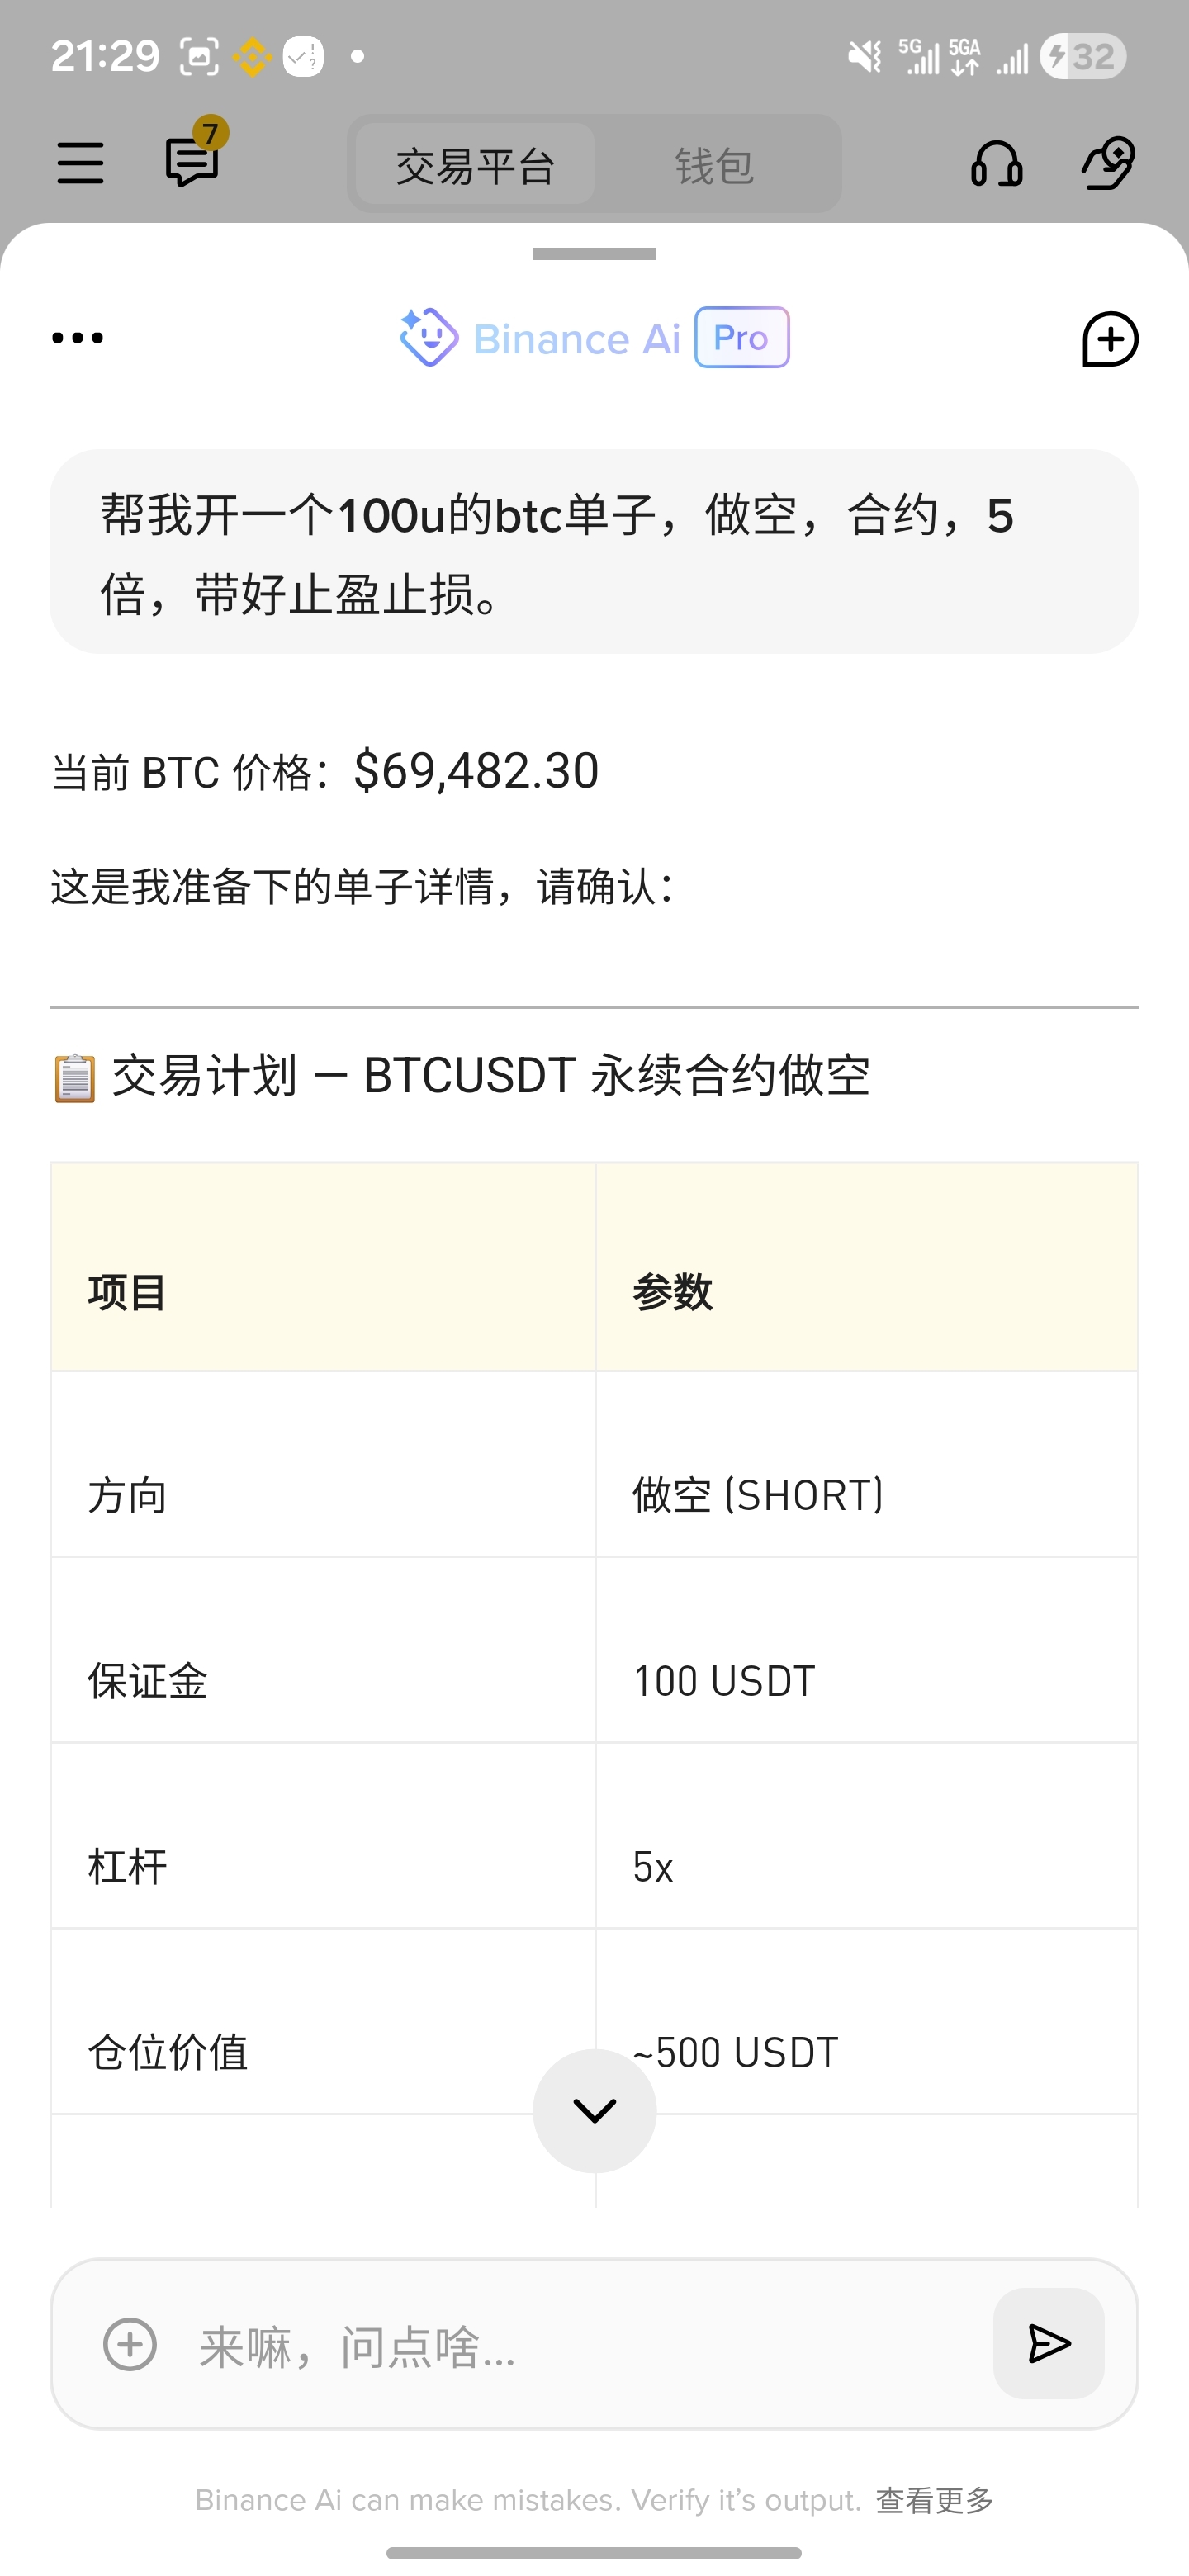Screen dimensions: 1189x2576
Task: Open the hamburger side menu
Action: coord(80,163)
